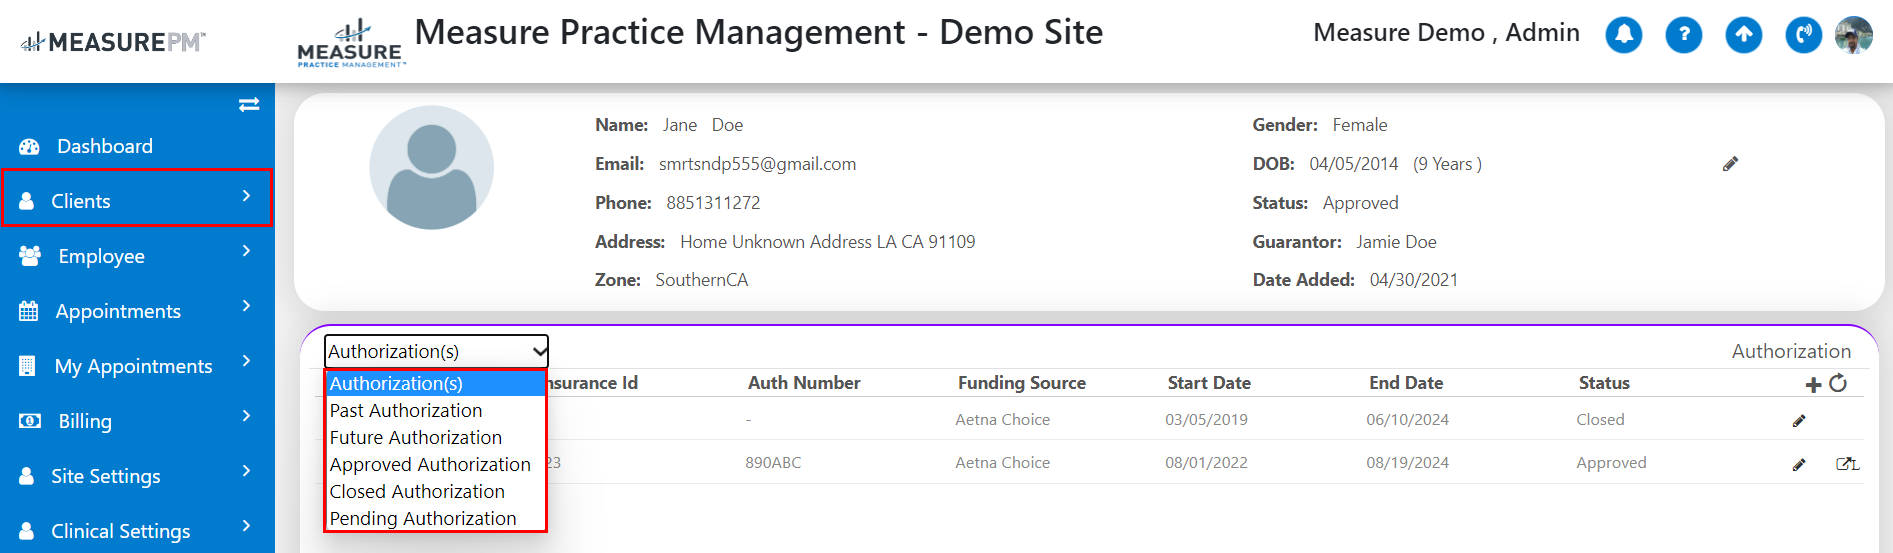Add new authorization with plus icon
The width and height of the screenshot is (1893, 553).
1813,384
